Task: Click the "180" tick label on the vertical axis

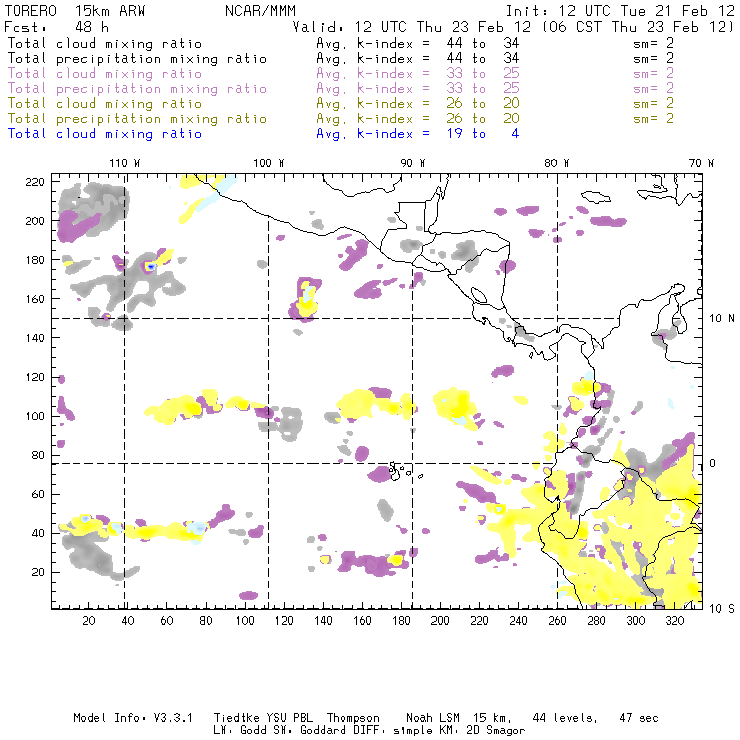Action: pyautogui.click(x=35, y=260)
